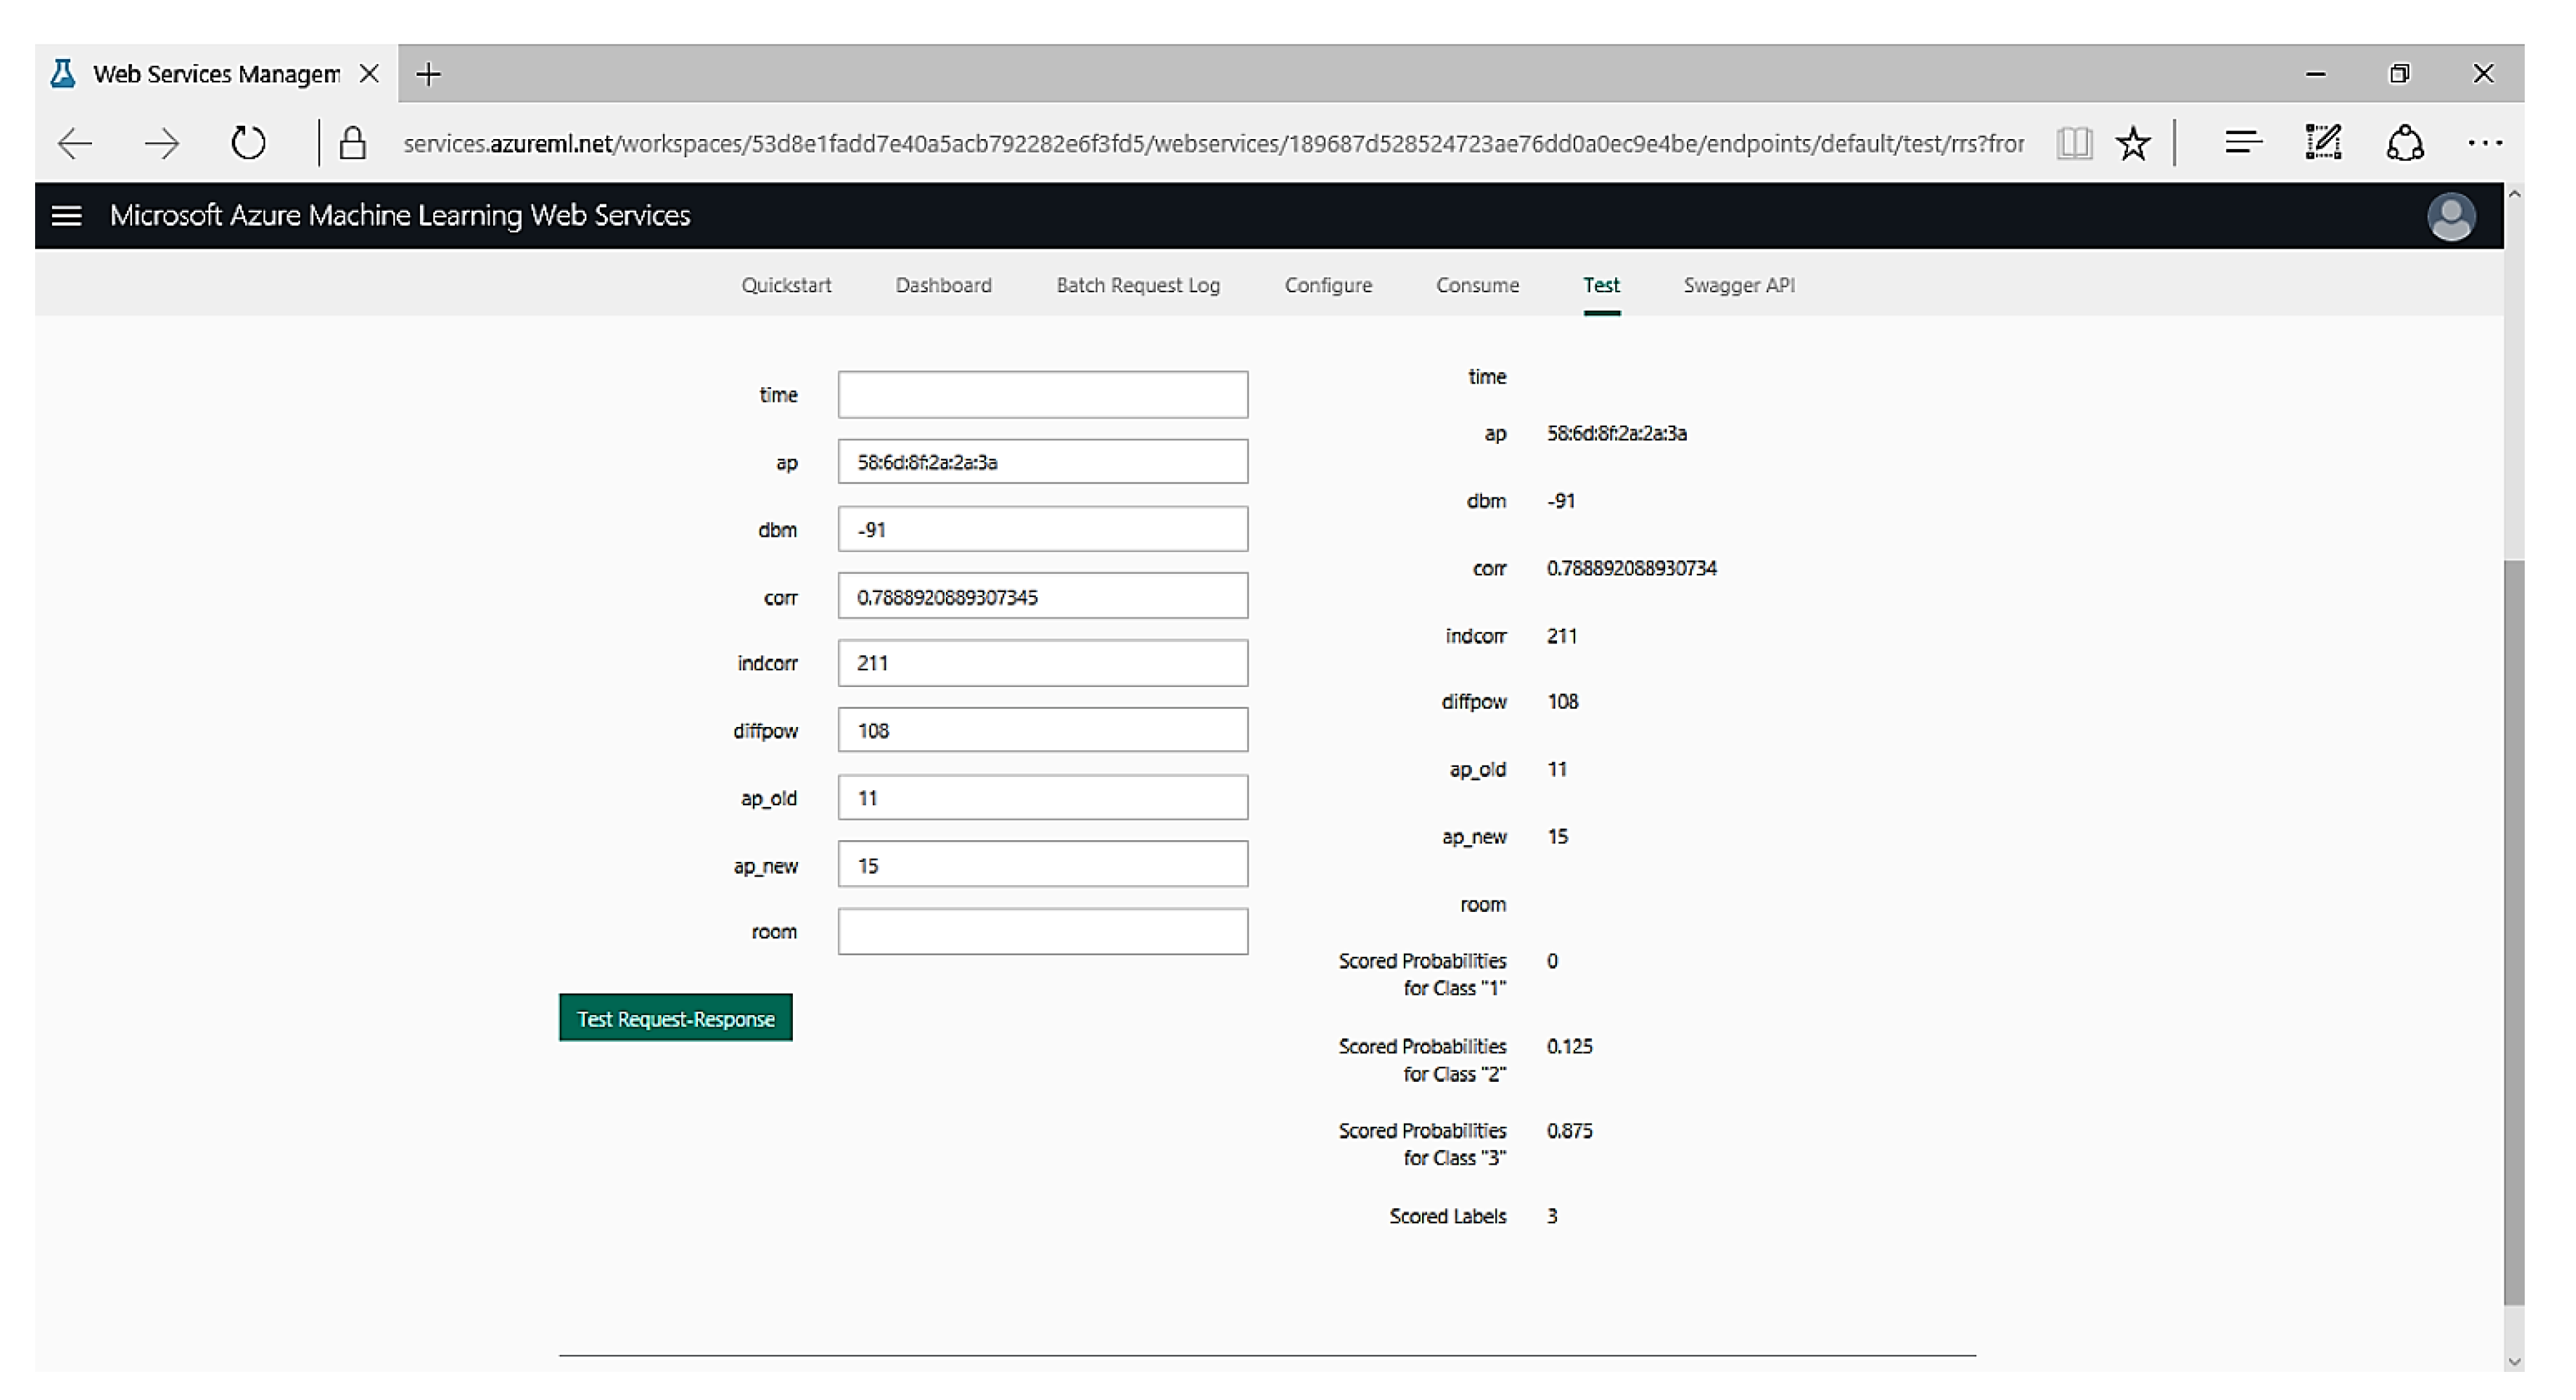The image size is (2576, 1400).
Task: Open the hamburger navigation menu
Action: (66, 215)
